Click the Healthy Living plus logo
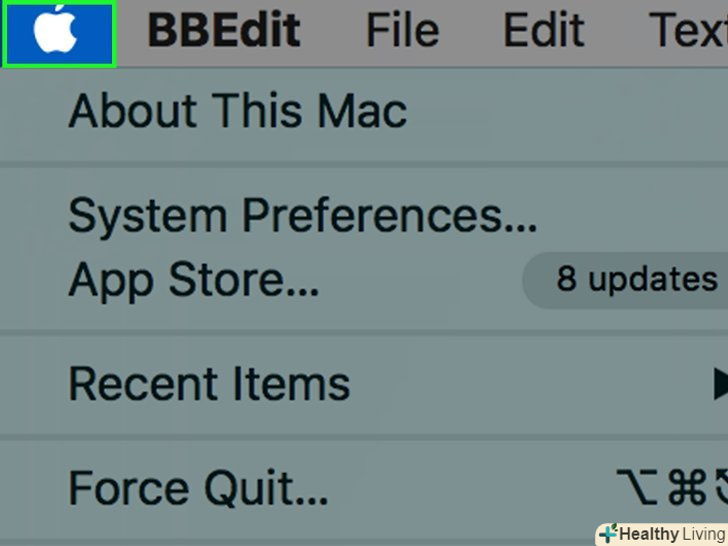 click(606, 534)
